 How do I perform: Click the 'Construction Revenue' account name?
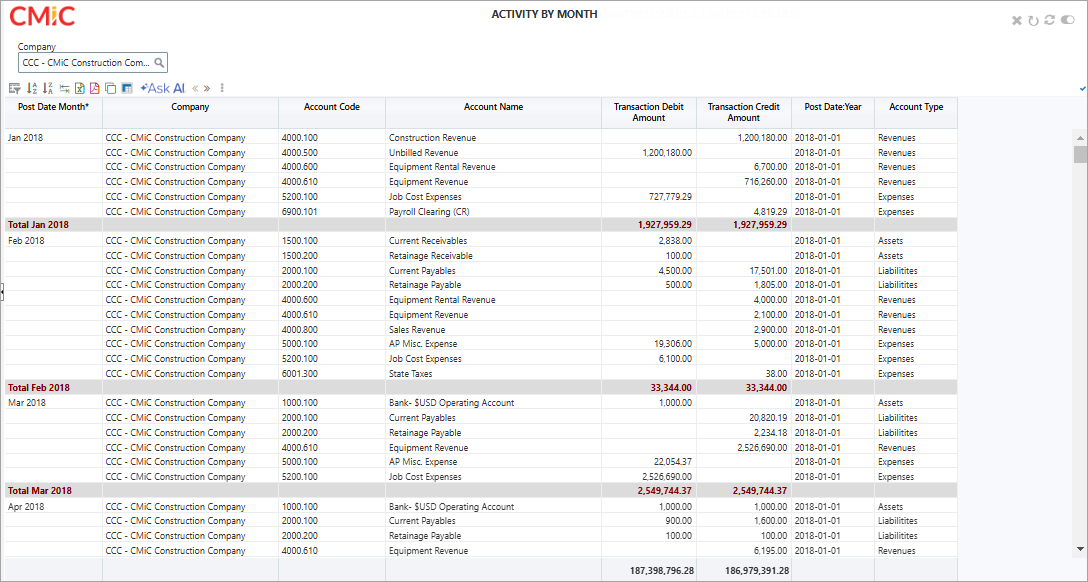[432, 137]
